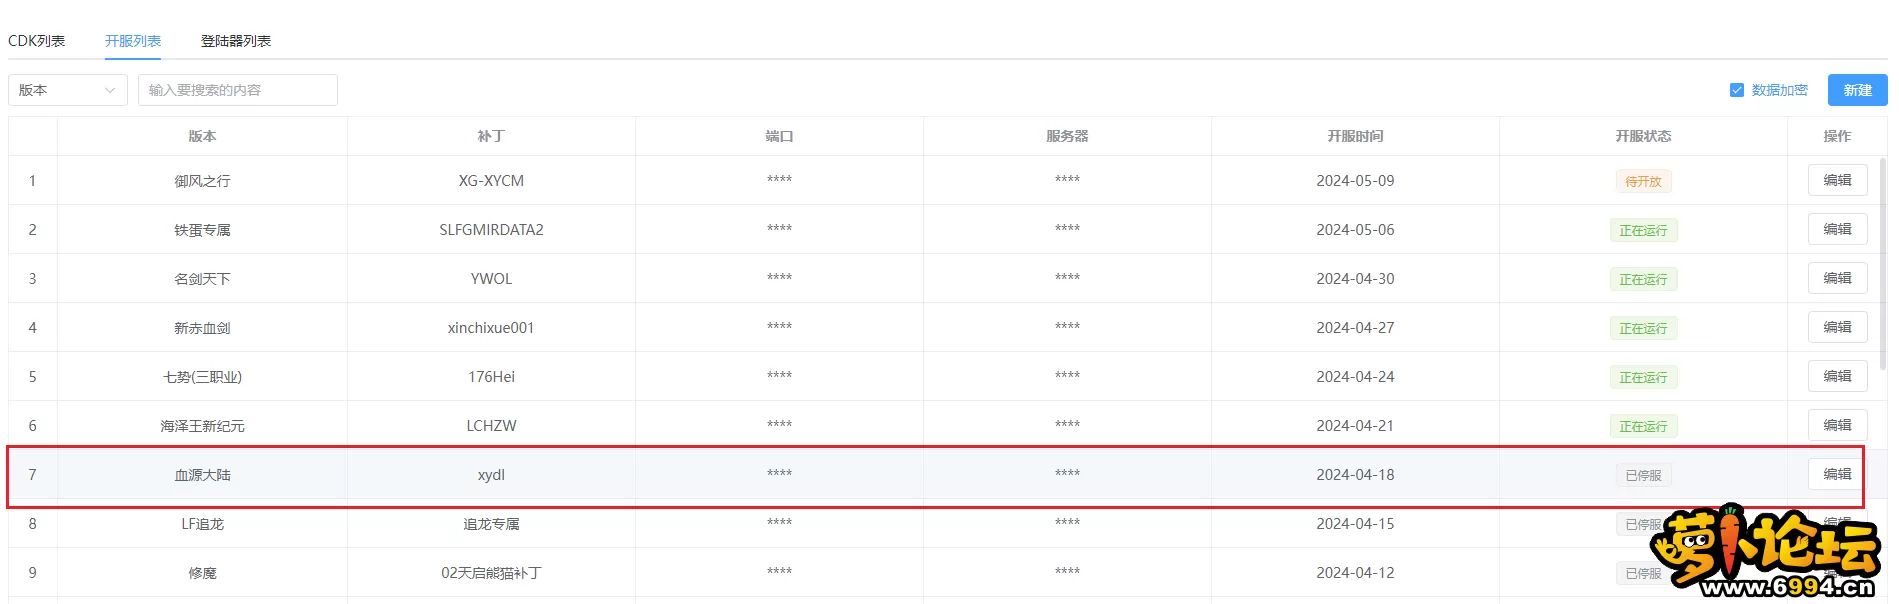Click the LF追龙 version cell
The width and height of the screenshot is (1899, 604).
coord(202,524)
